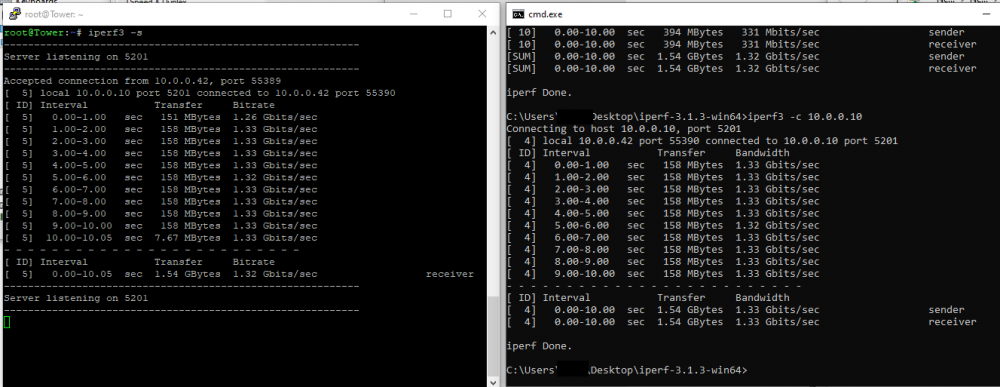Click the final command prompt line in cmd
This screenshot has height=387, width=1000.
tap(626, 370)
